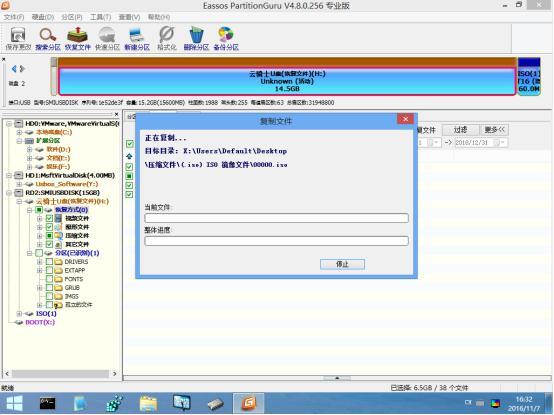
Task: Open the command prompt taskbar icon
Action: click(x=47, y=403)
